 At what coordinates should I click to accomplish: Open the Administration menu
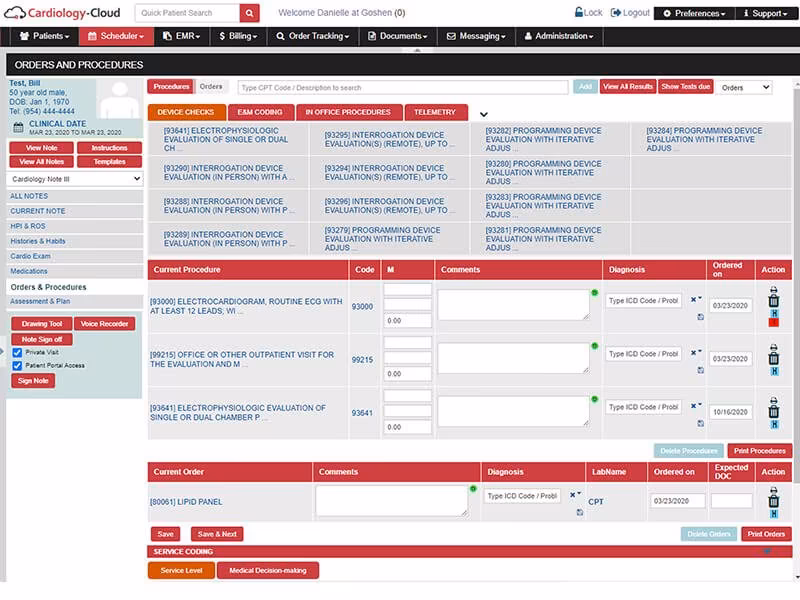559,36
